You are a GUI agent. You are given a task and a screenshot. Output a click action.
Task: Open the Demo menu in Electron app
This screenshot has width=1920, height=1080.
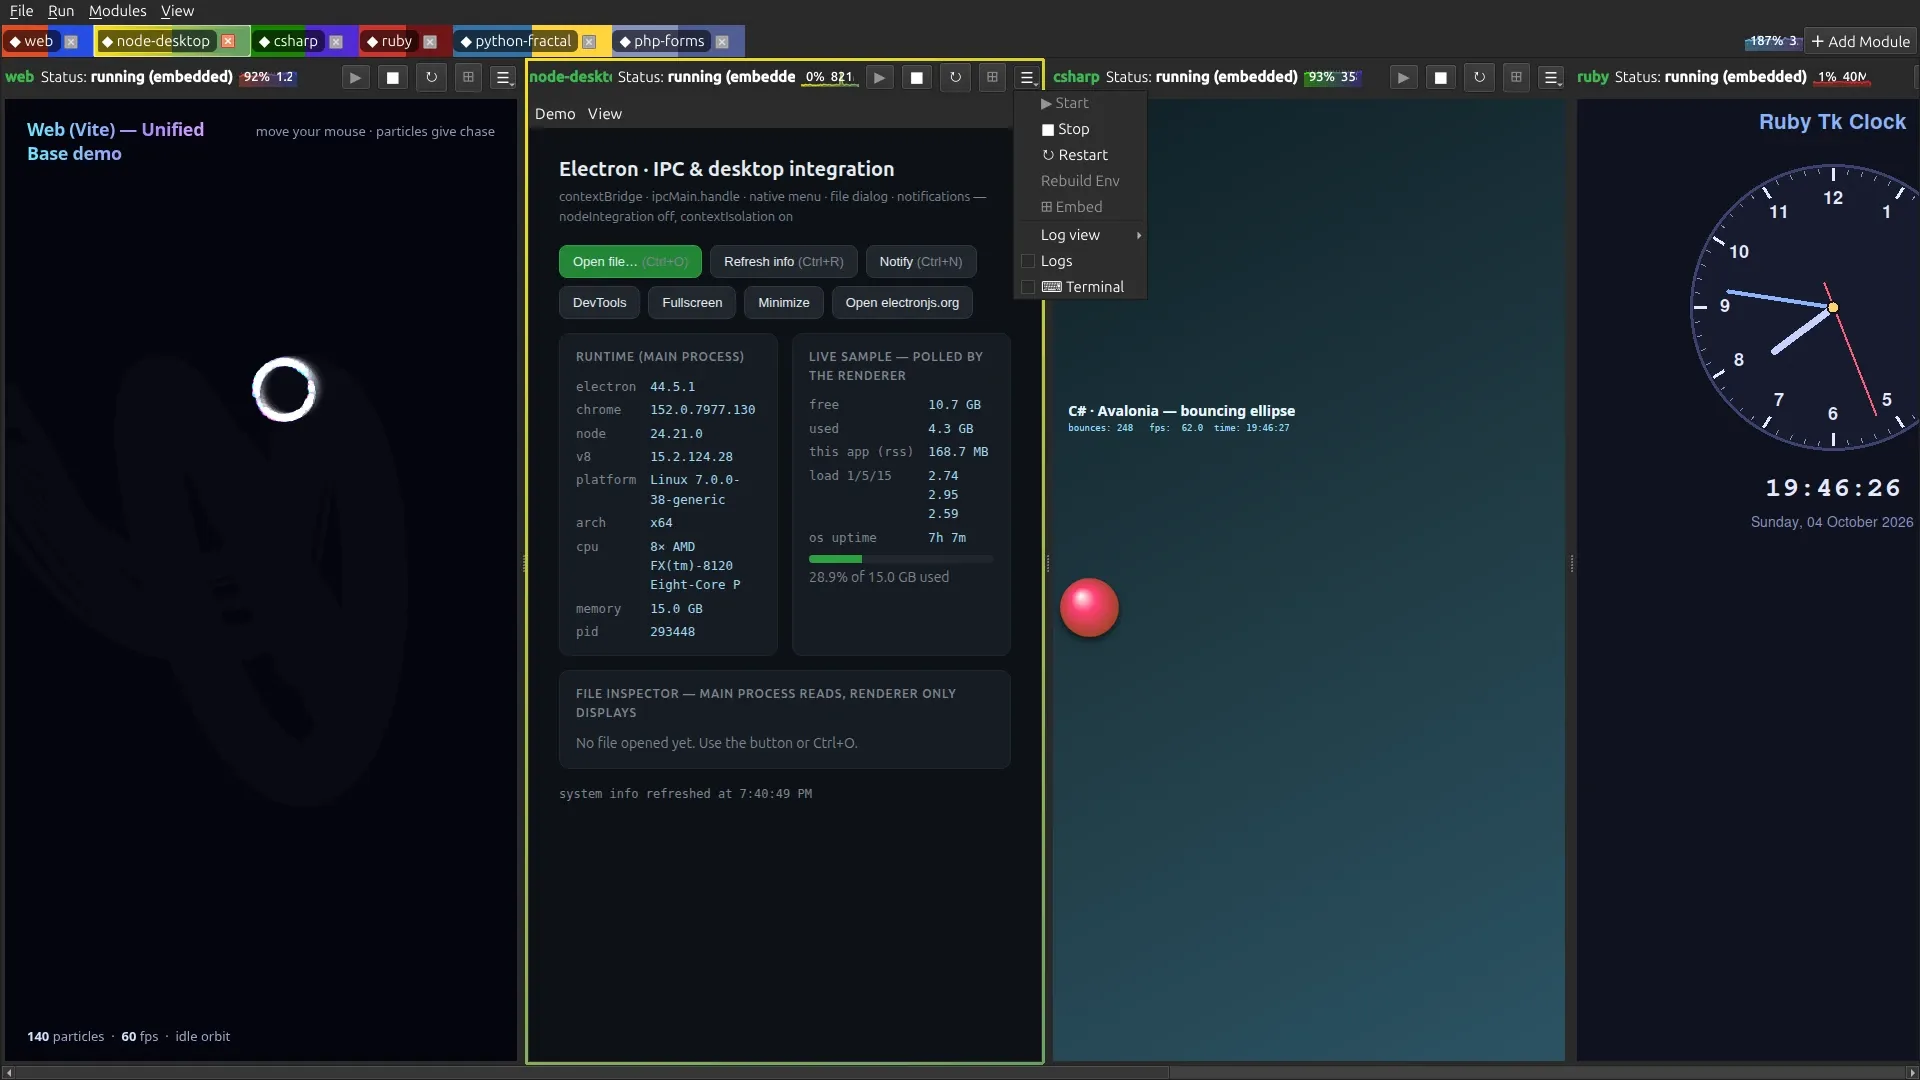coord(555,114)
